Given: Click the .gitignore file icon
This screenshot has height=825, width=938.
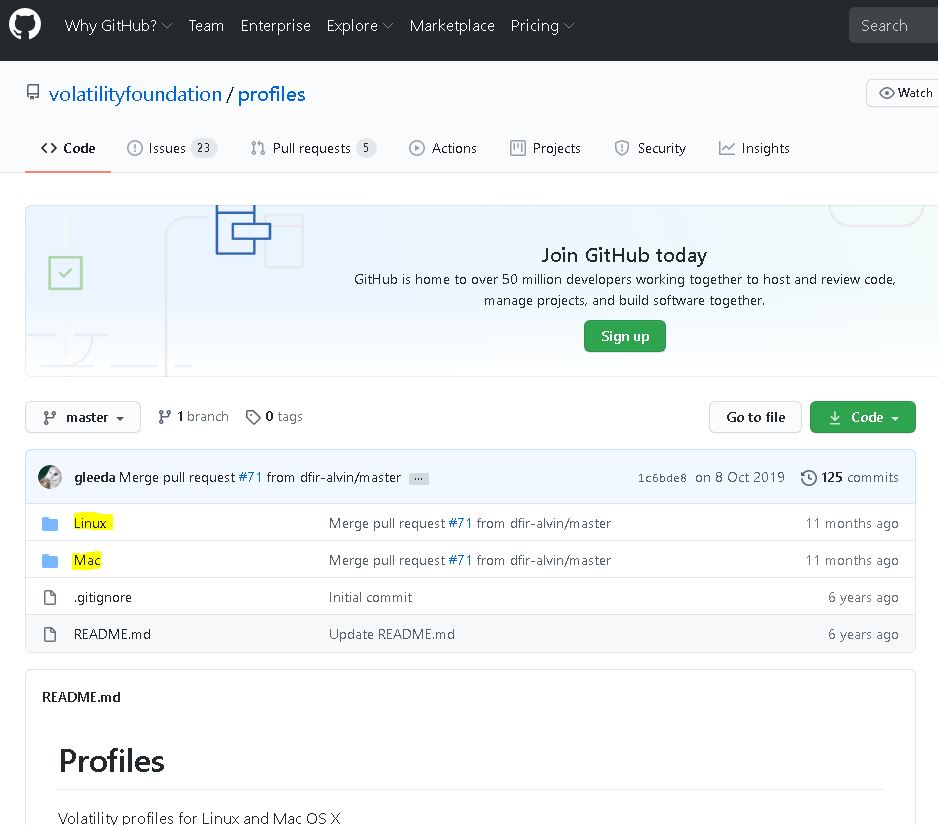Looking at the screenshot, I should [50, 597].
